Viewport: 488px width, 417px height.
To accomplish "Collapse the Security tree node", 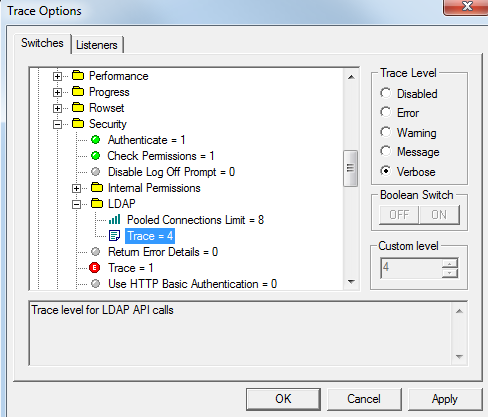I will pos(57,124).
